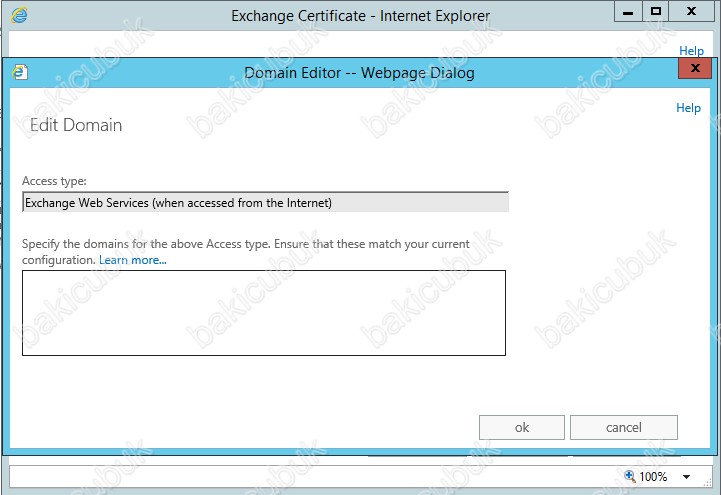The image size is (721, 495).
Task: Close the Domain Editor Webpage Dialog
Action: (x=695, y=68)
